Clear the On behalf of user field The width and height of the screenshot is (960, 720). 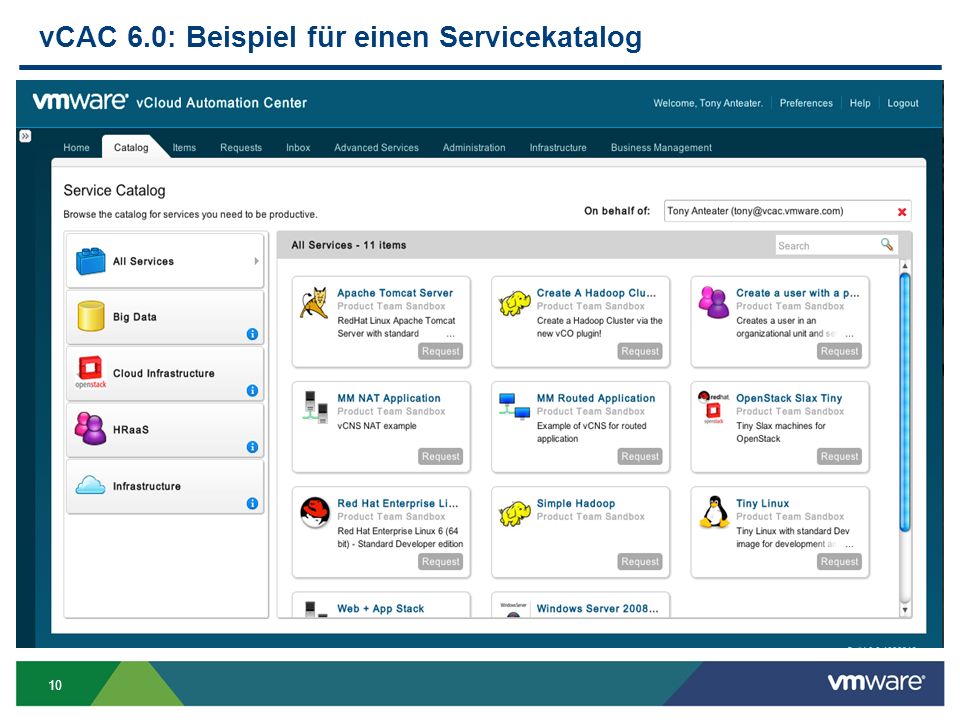tap(902, 212)
